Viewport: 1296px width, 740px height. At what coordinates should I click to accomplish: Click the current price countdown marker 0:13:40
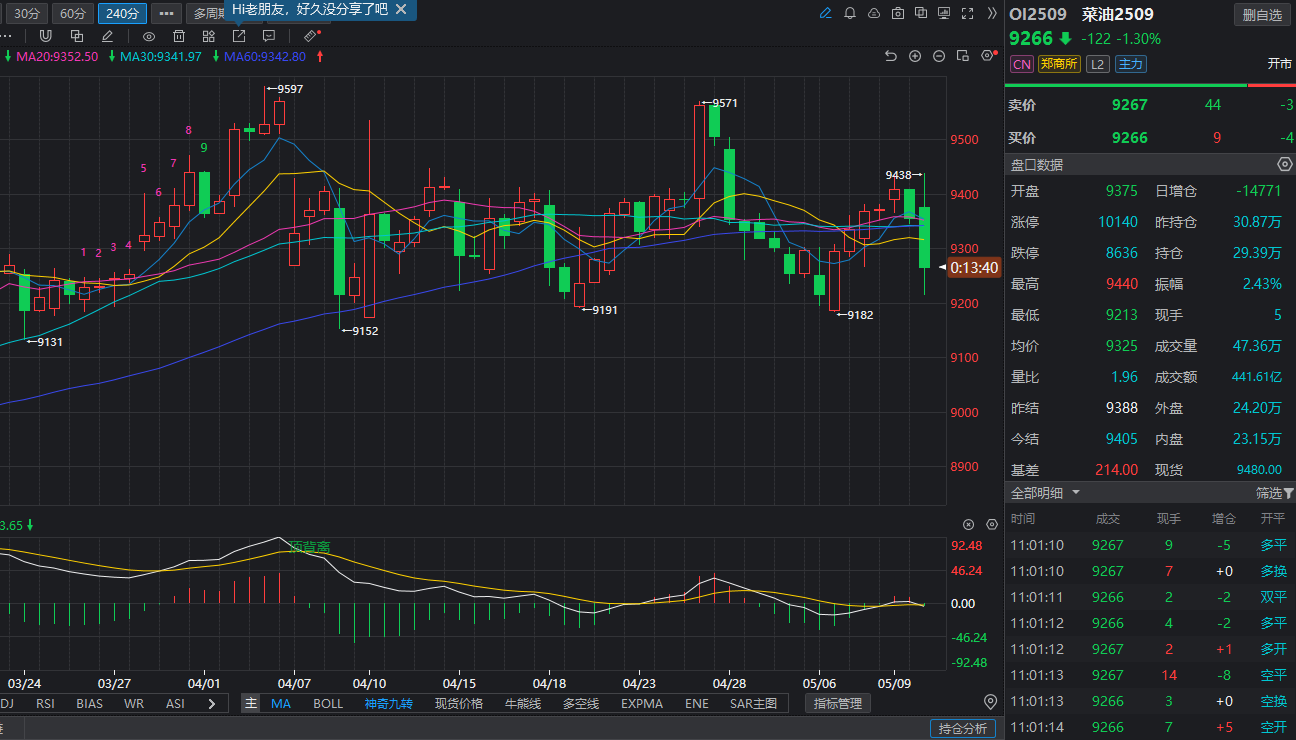point(974,267)
